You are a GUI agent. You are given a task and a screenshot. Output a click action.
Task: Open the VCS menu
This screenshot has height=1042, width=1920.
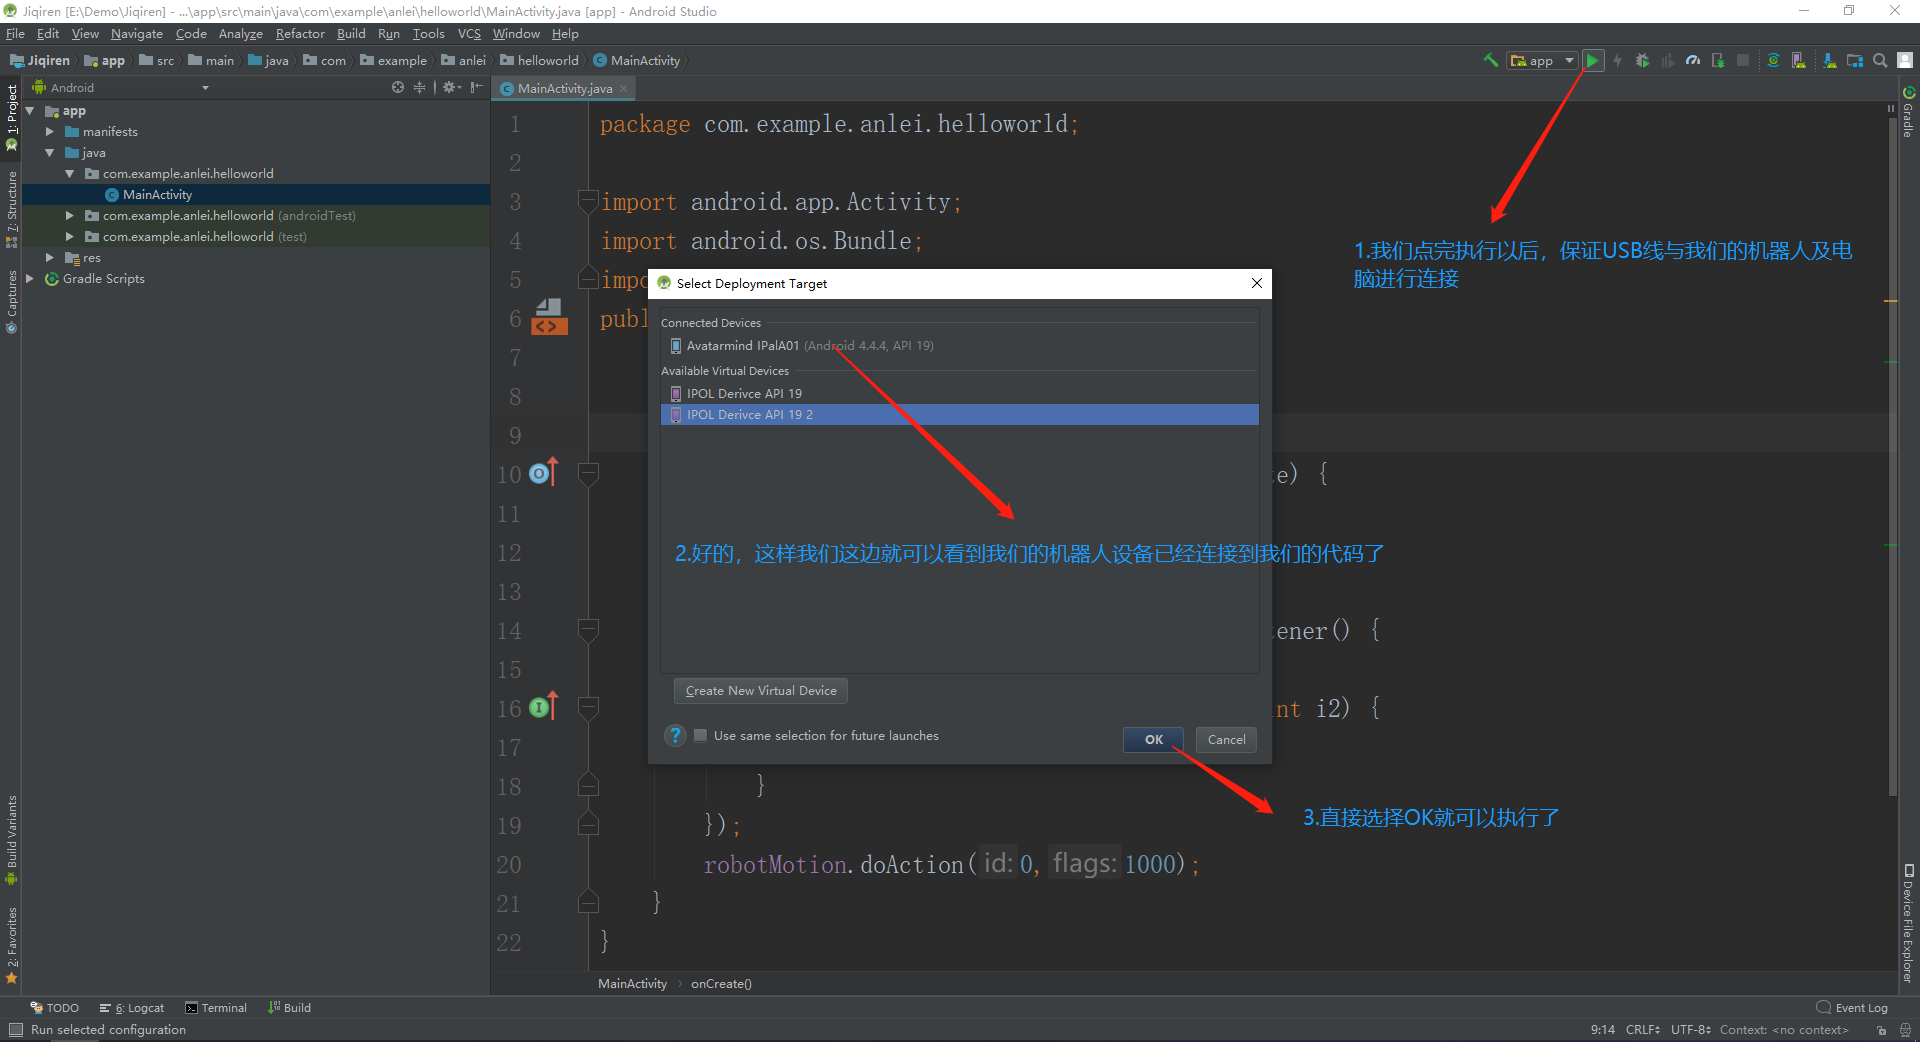(469, 34)
